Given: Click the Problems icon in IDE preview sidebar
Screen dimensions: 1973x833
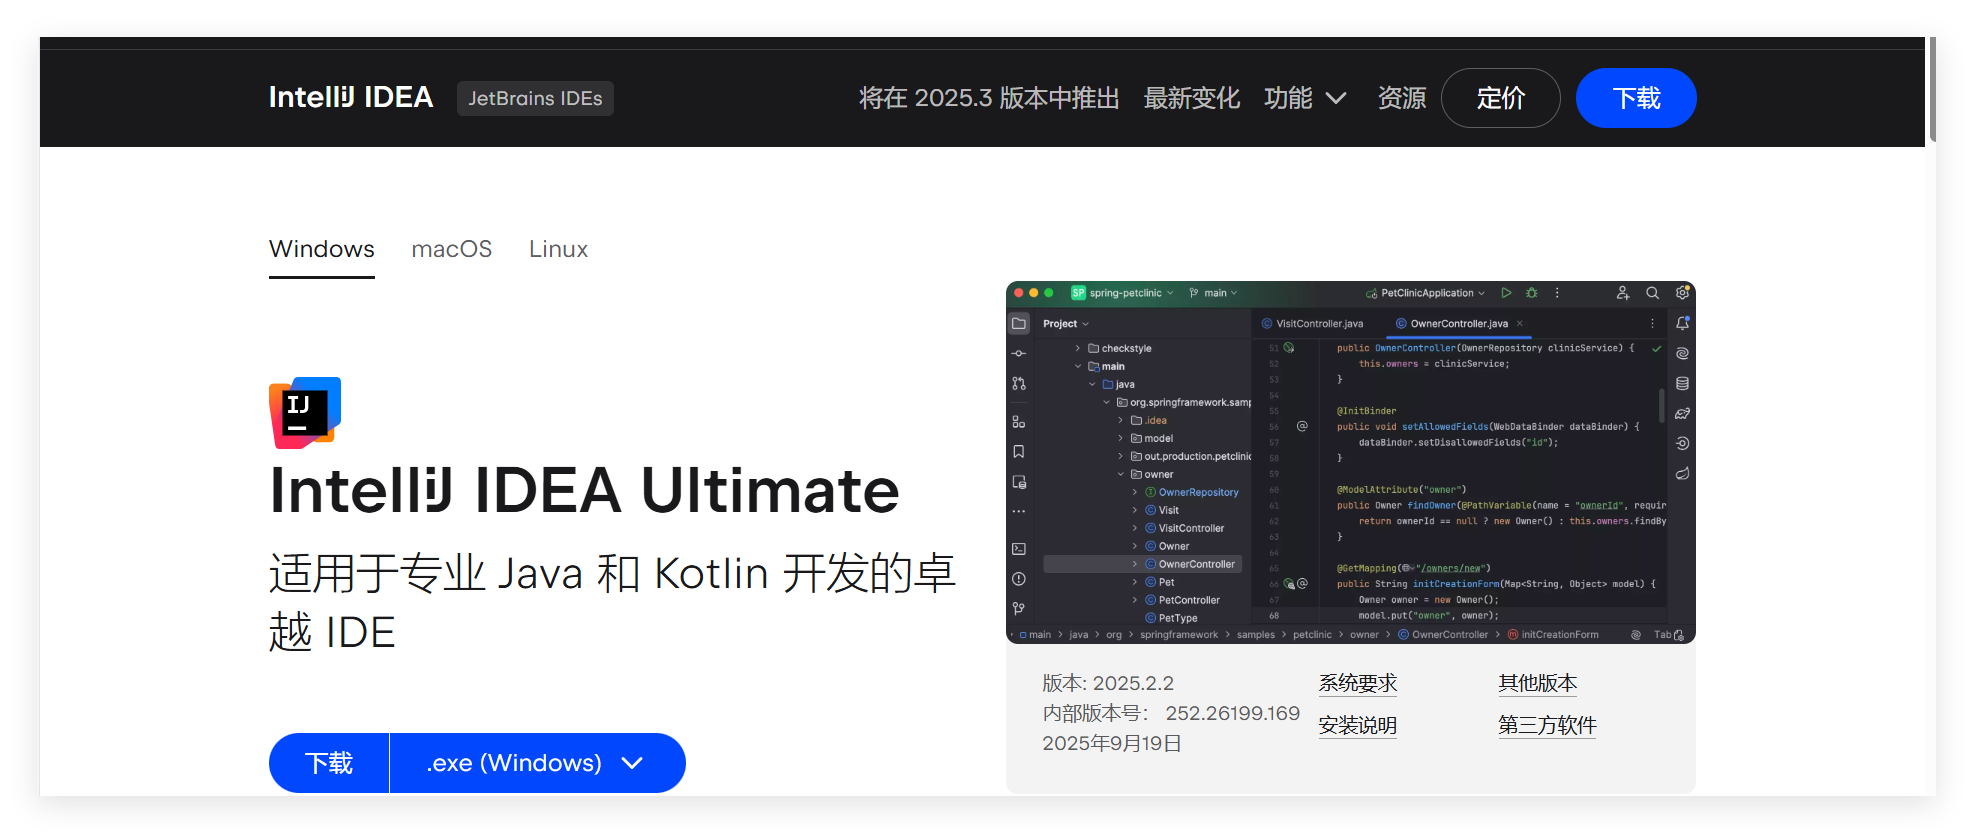Looking at the screenshot, I should [1019, 579].
